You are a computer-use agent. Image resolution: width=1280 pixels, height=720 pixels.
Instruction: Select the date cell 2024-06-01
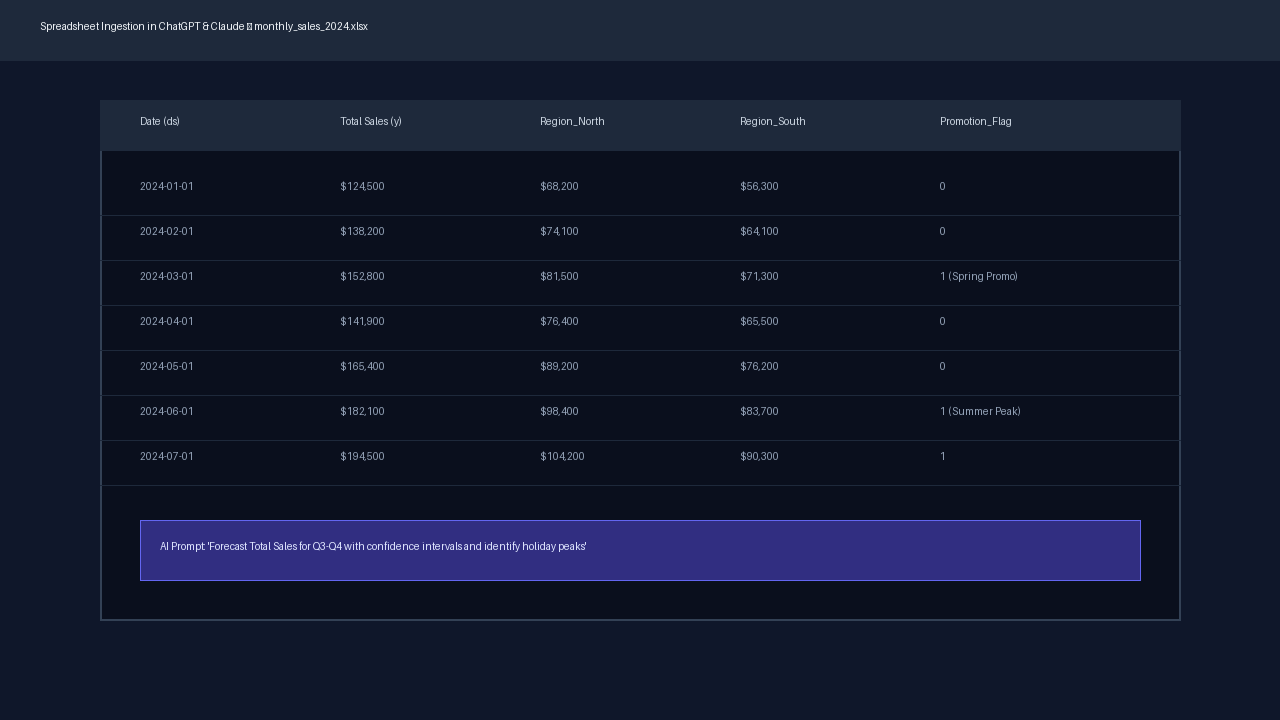tap(167, 411)
